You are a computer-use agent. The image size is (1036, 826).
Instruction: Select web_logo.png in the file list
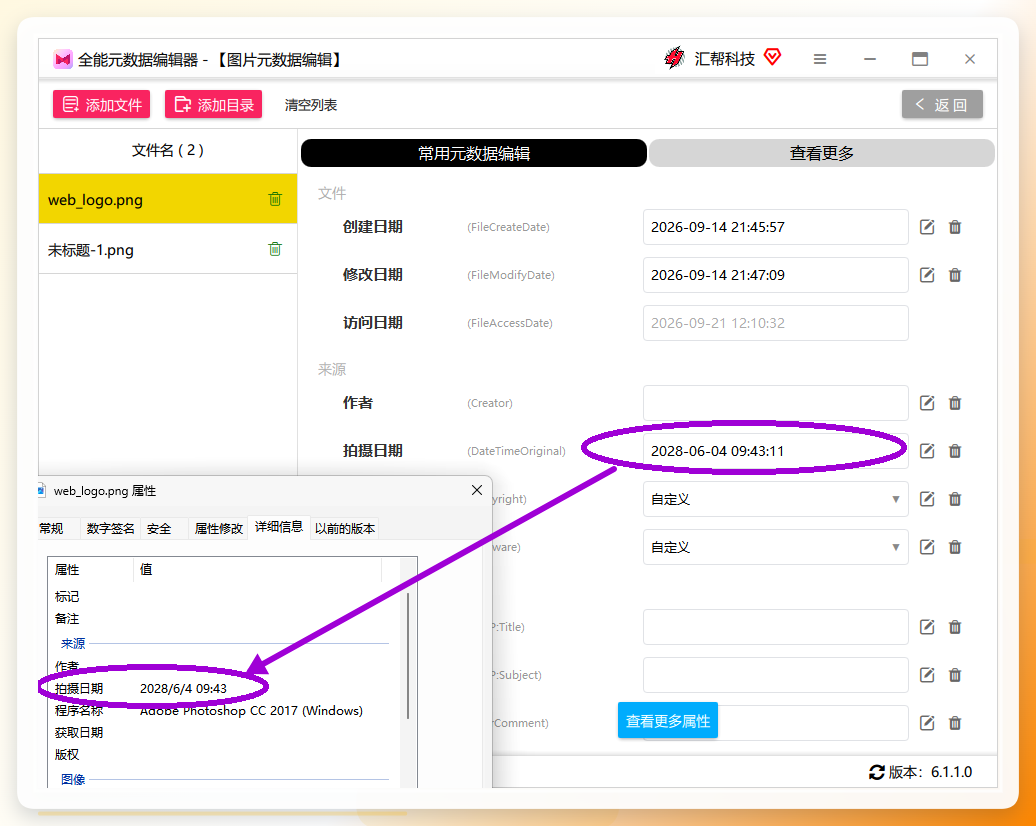tap(168, 200)
